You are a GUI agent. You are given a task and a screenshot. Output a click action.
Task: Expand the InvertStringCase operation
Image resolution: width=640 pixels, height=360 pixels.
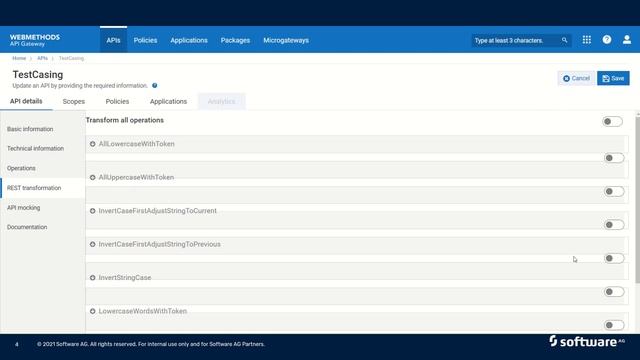tap(93, 278)
